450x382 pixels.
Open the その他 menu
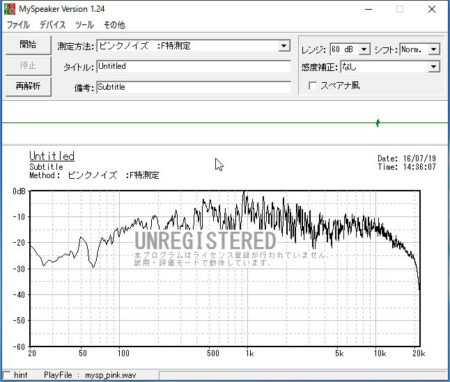click(x=114, y=25)
